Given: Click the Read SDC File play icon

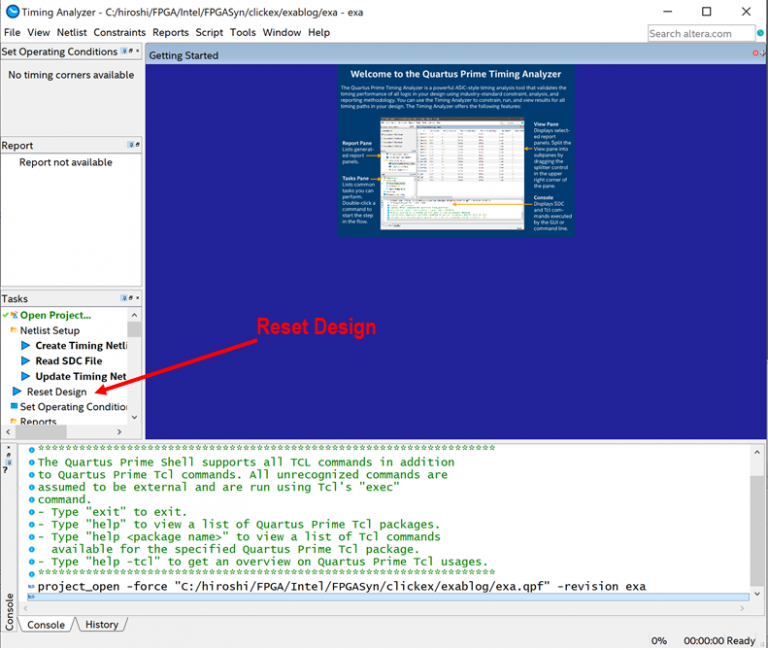Looking at the screenshot, I should (x=26, y=361).
